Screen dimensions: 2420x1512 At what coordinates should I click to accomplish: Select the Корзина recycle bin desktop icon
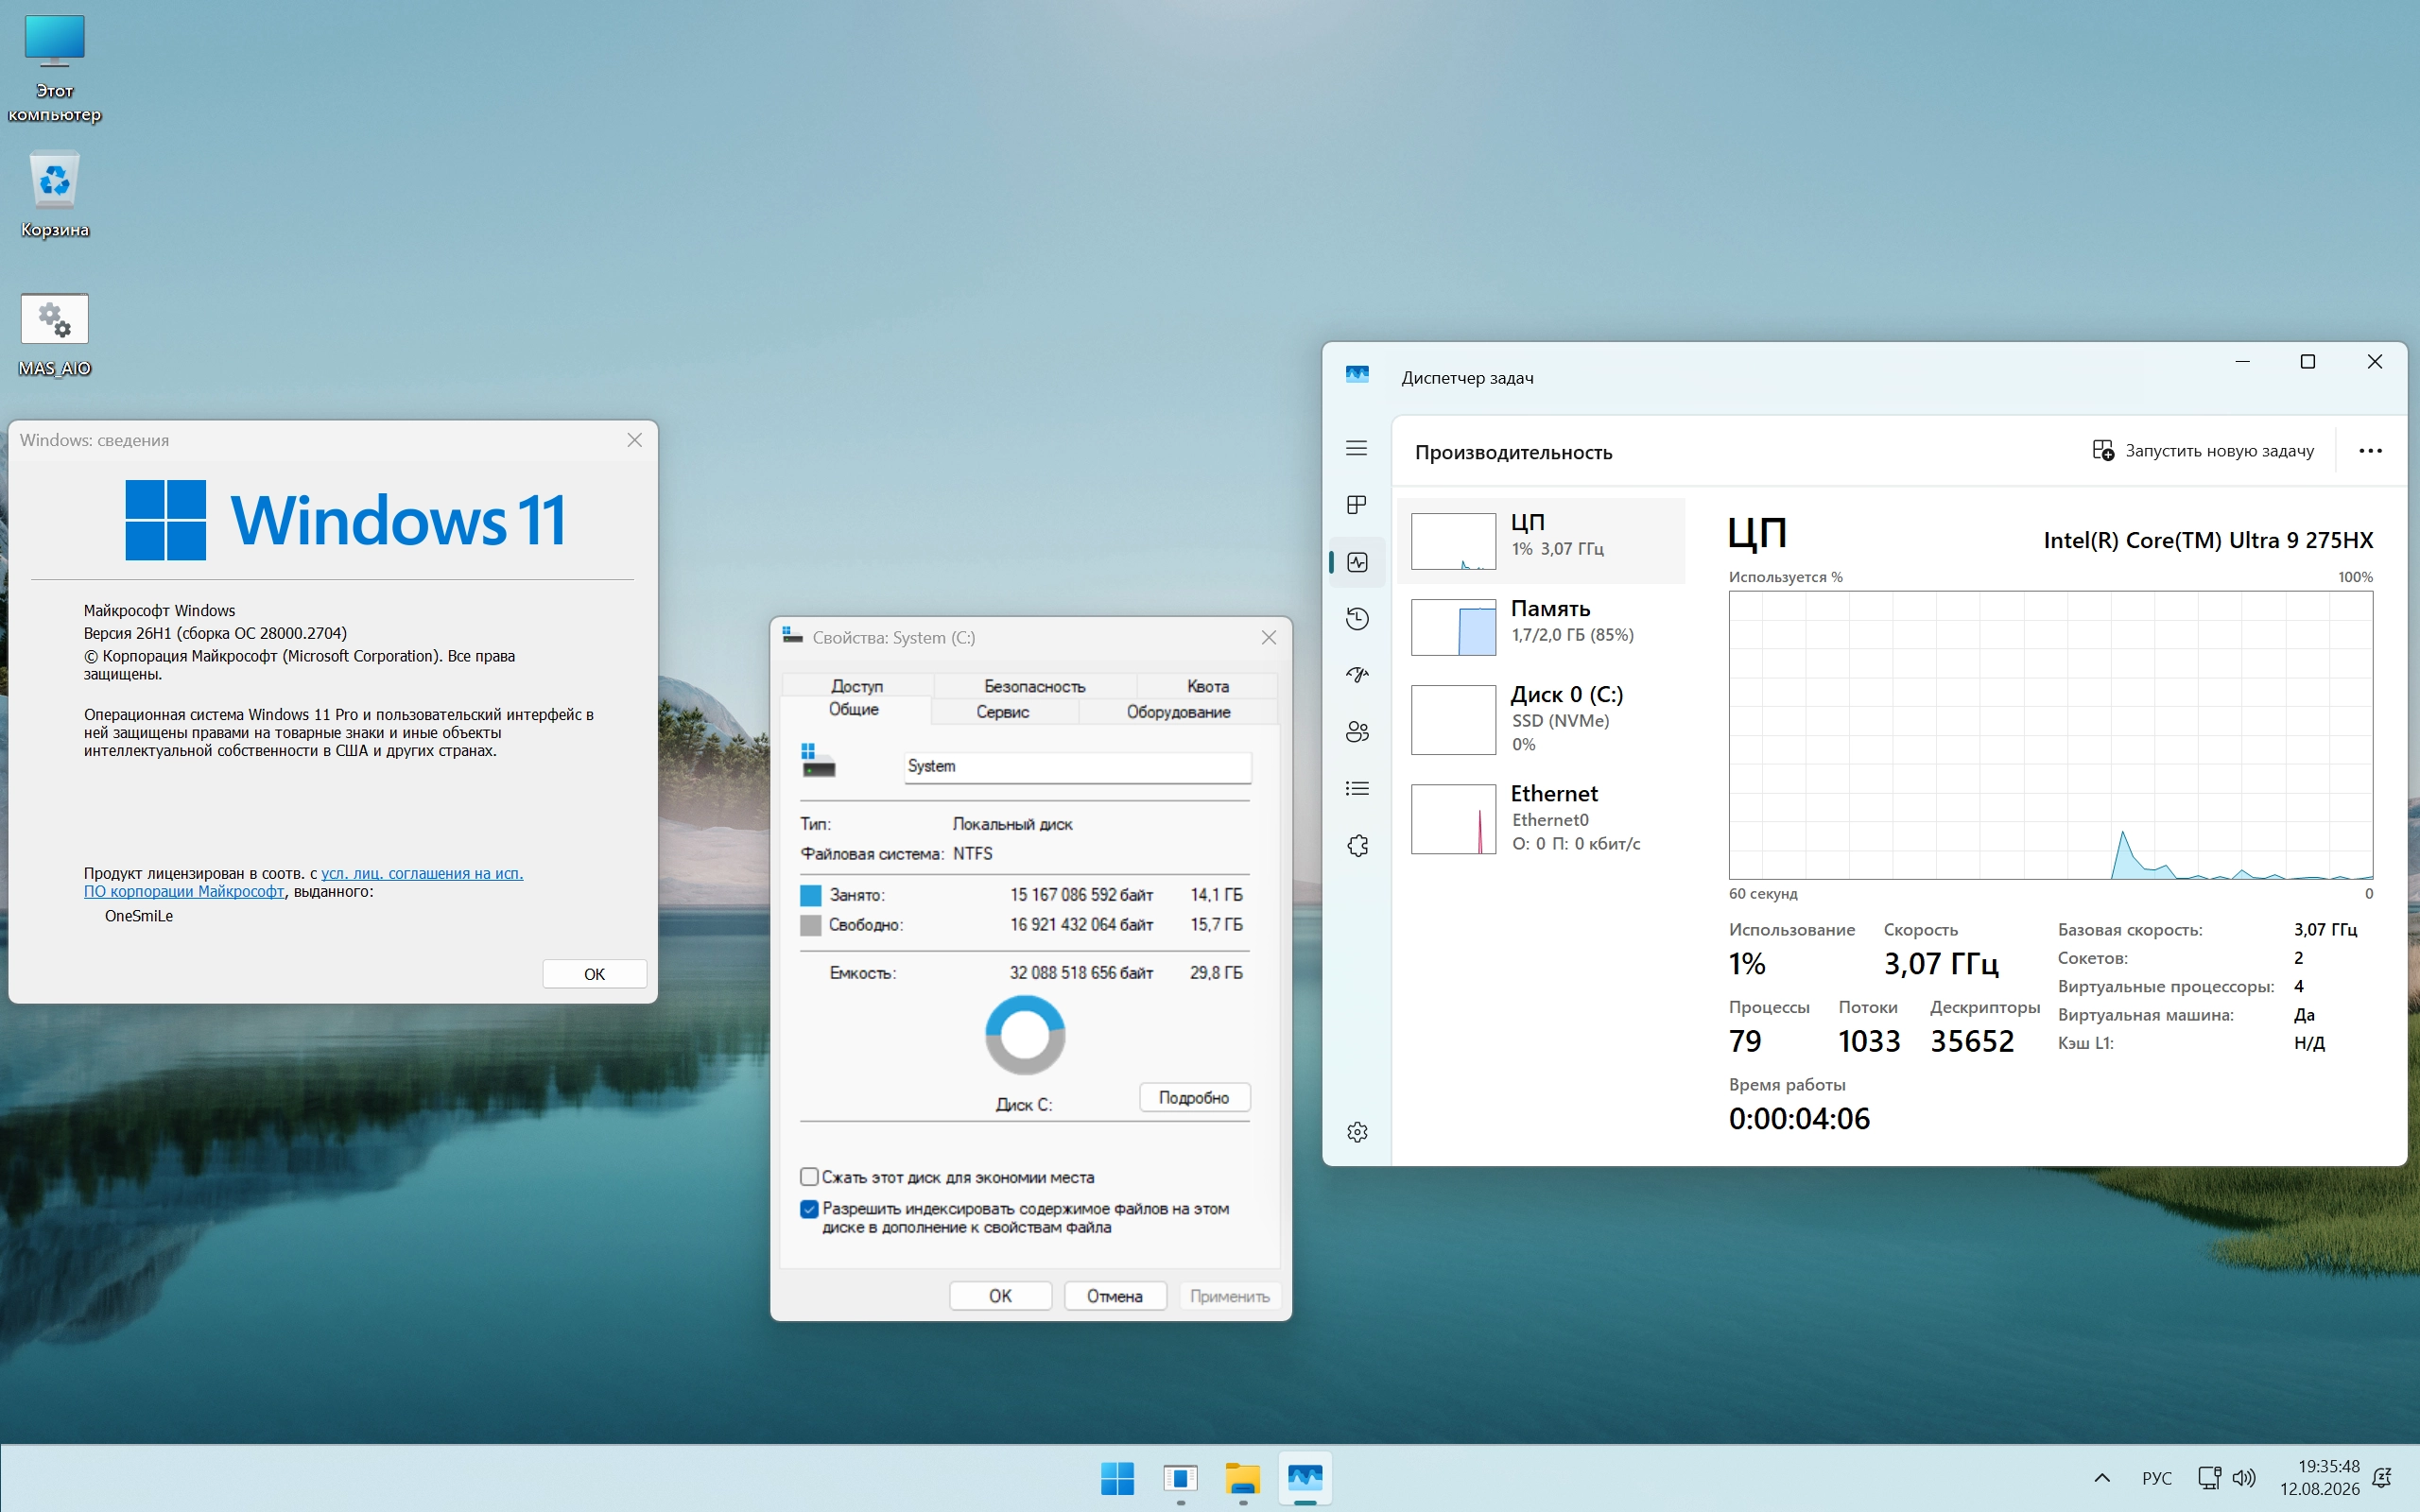point(55,195)
